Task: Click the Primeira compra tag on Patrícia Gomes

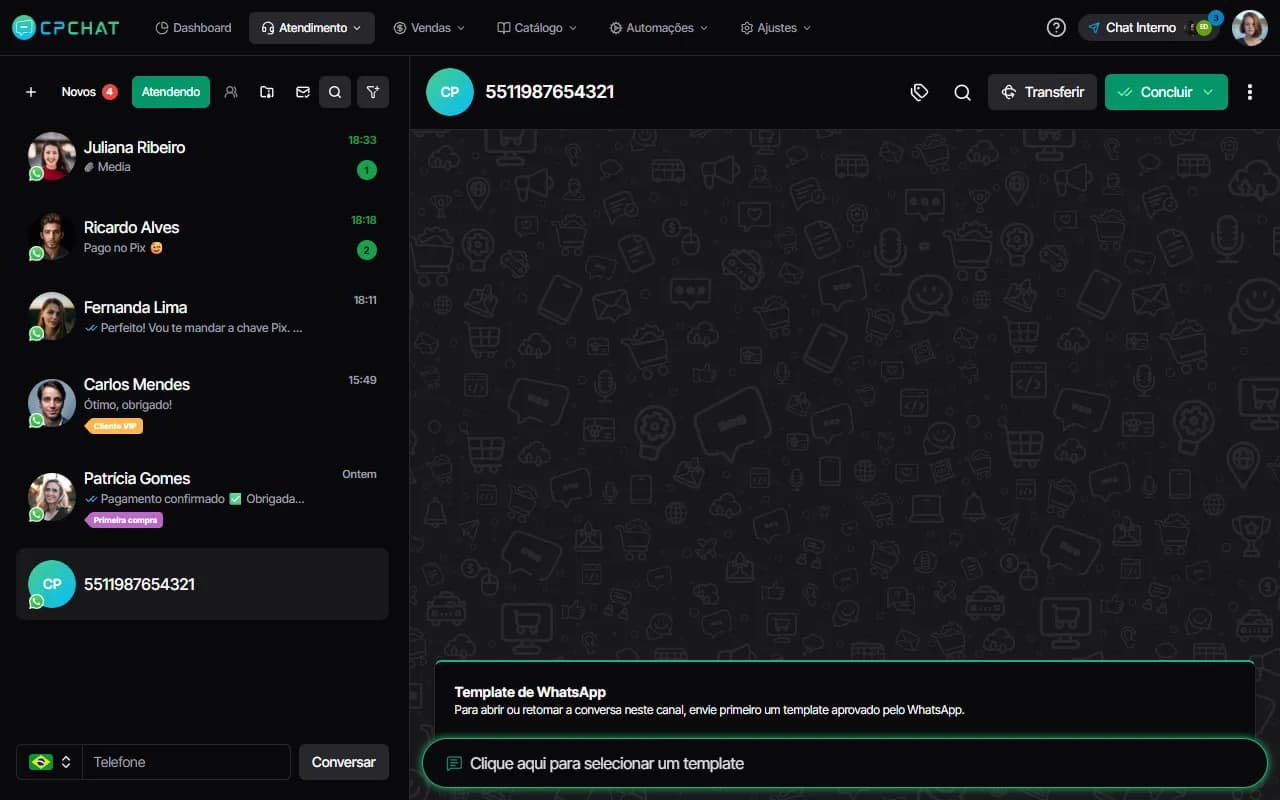Action: 124,520
